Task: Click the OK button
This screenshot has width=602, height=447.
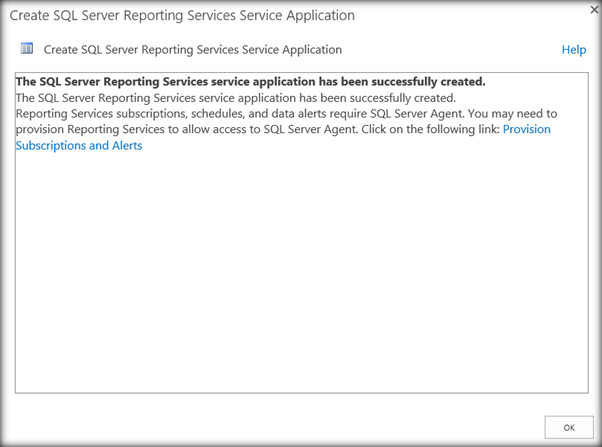Action: pos(569,427)
